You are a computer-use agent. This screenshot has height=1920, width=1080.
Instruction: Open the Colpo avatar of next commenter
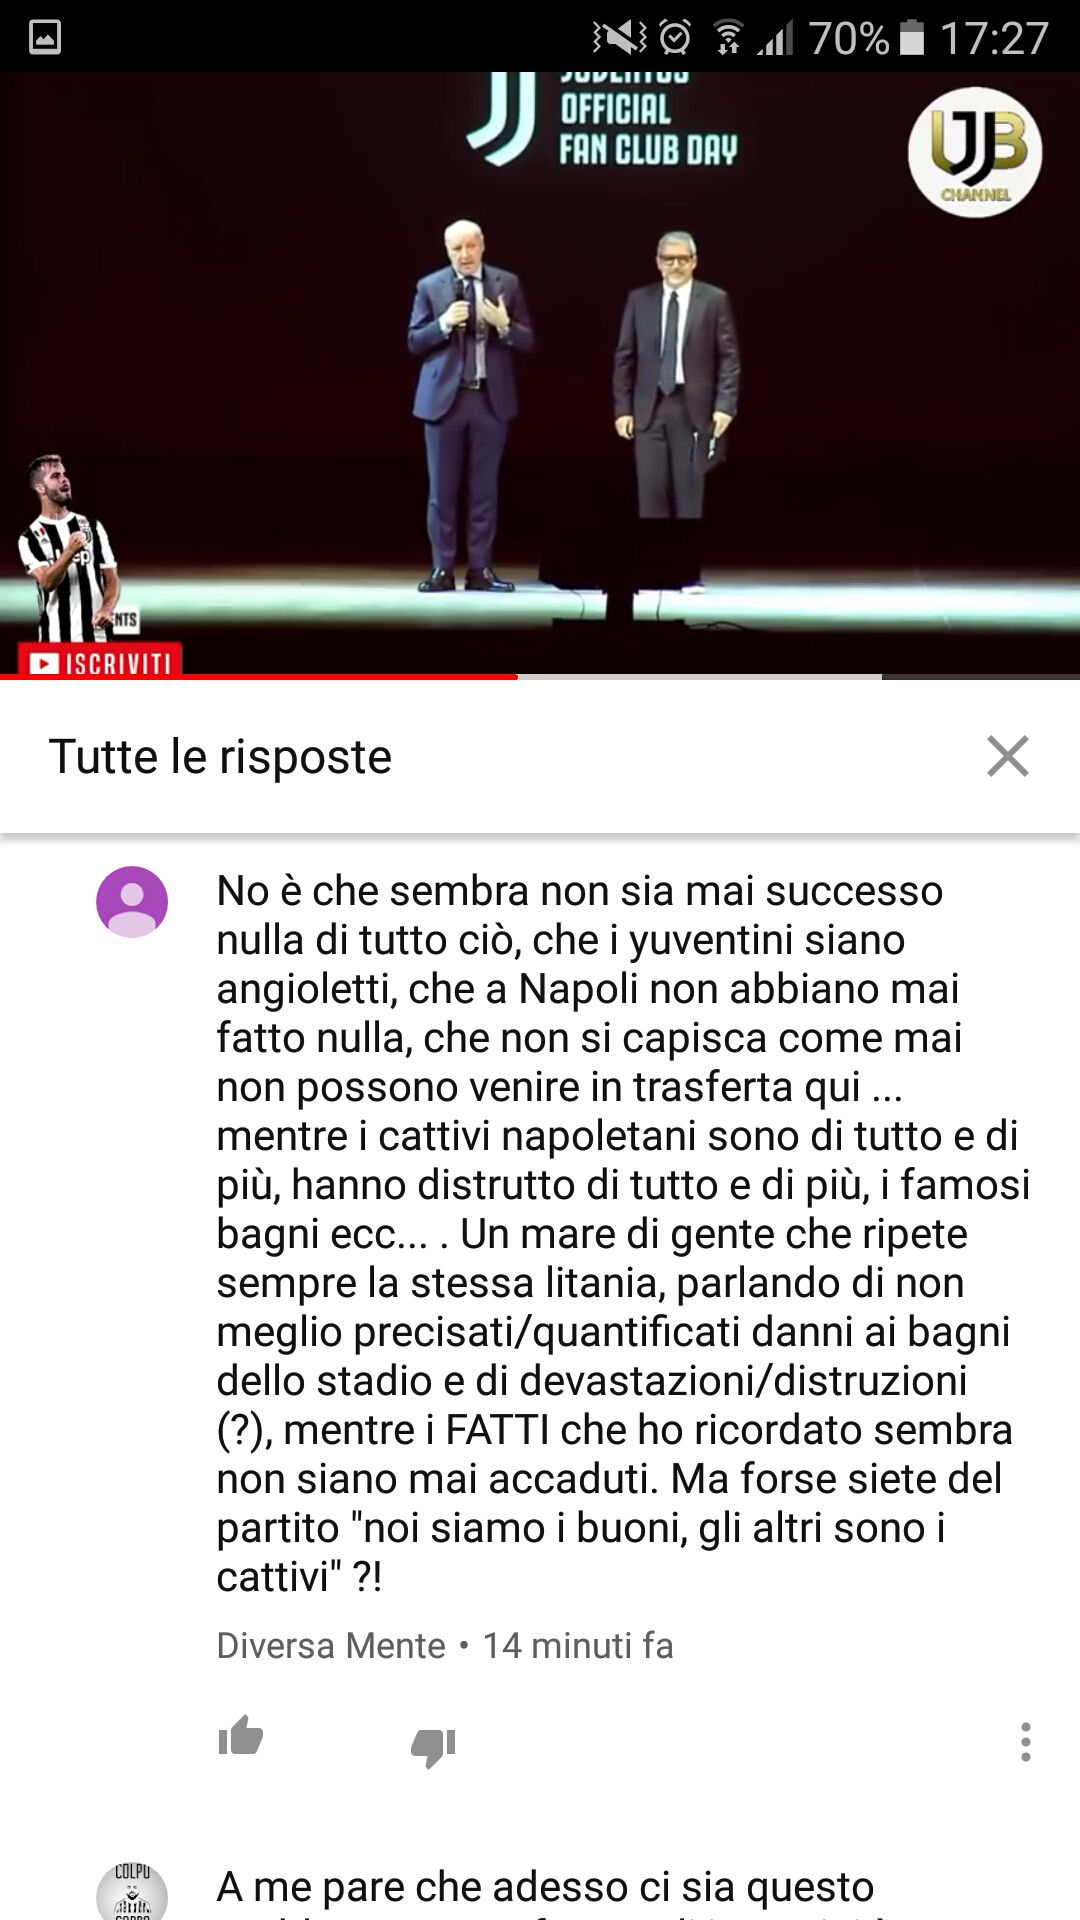132,1891
